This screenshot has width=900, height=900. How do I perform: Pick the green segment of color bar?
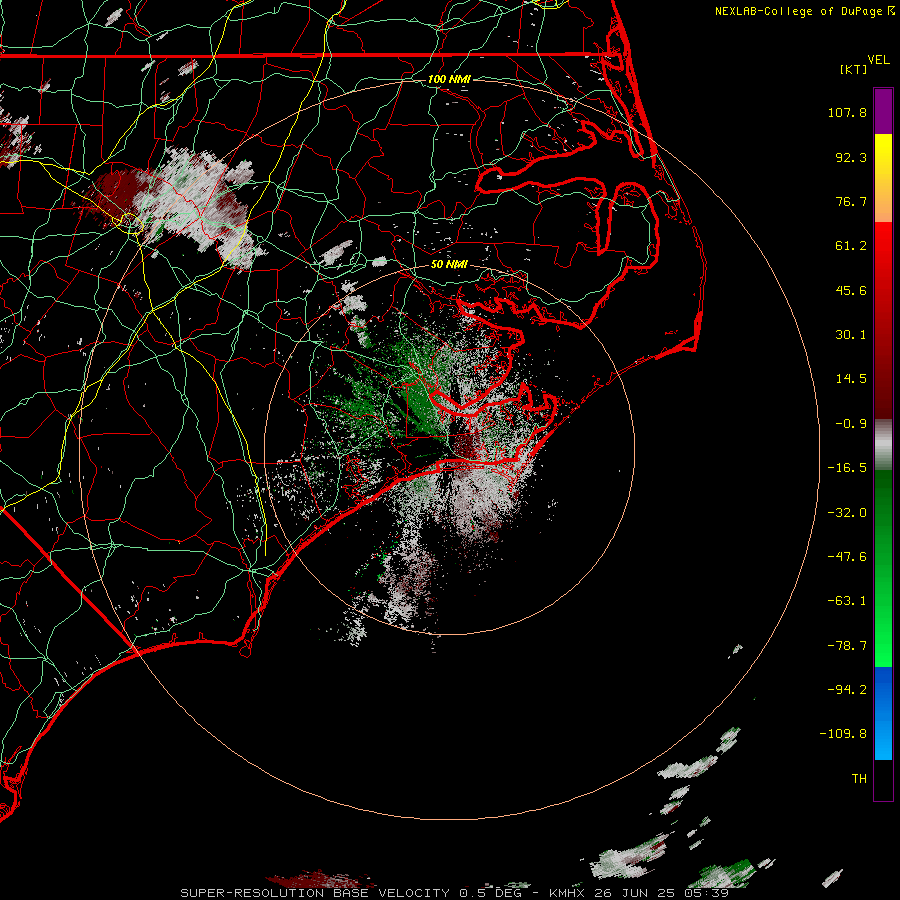pyautogui.click(x=883, y=568)
